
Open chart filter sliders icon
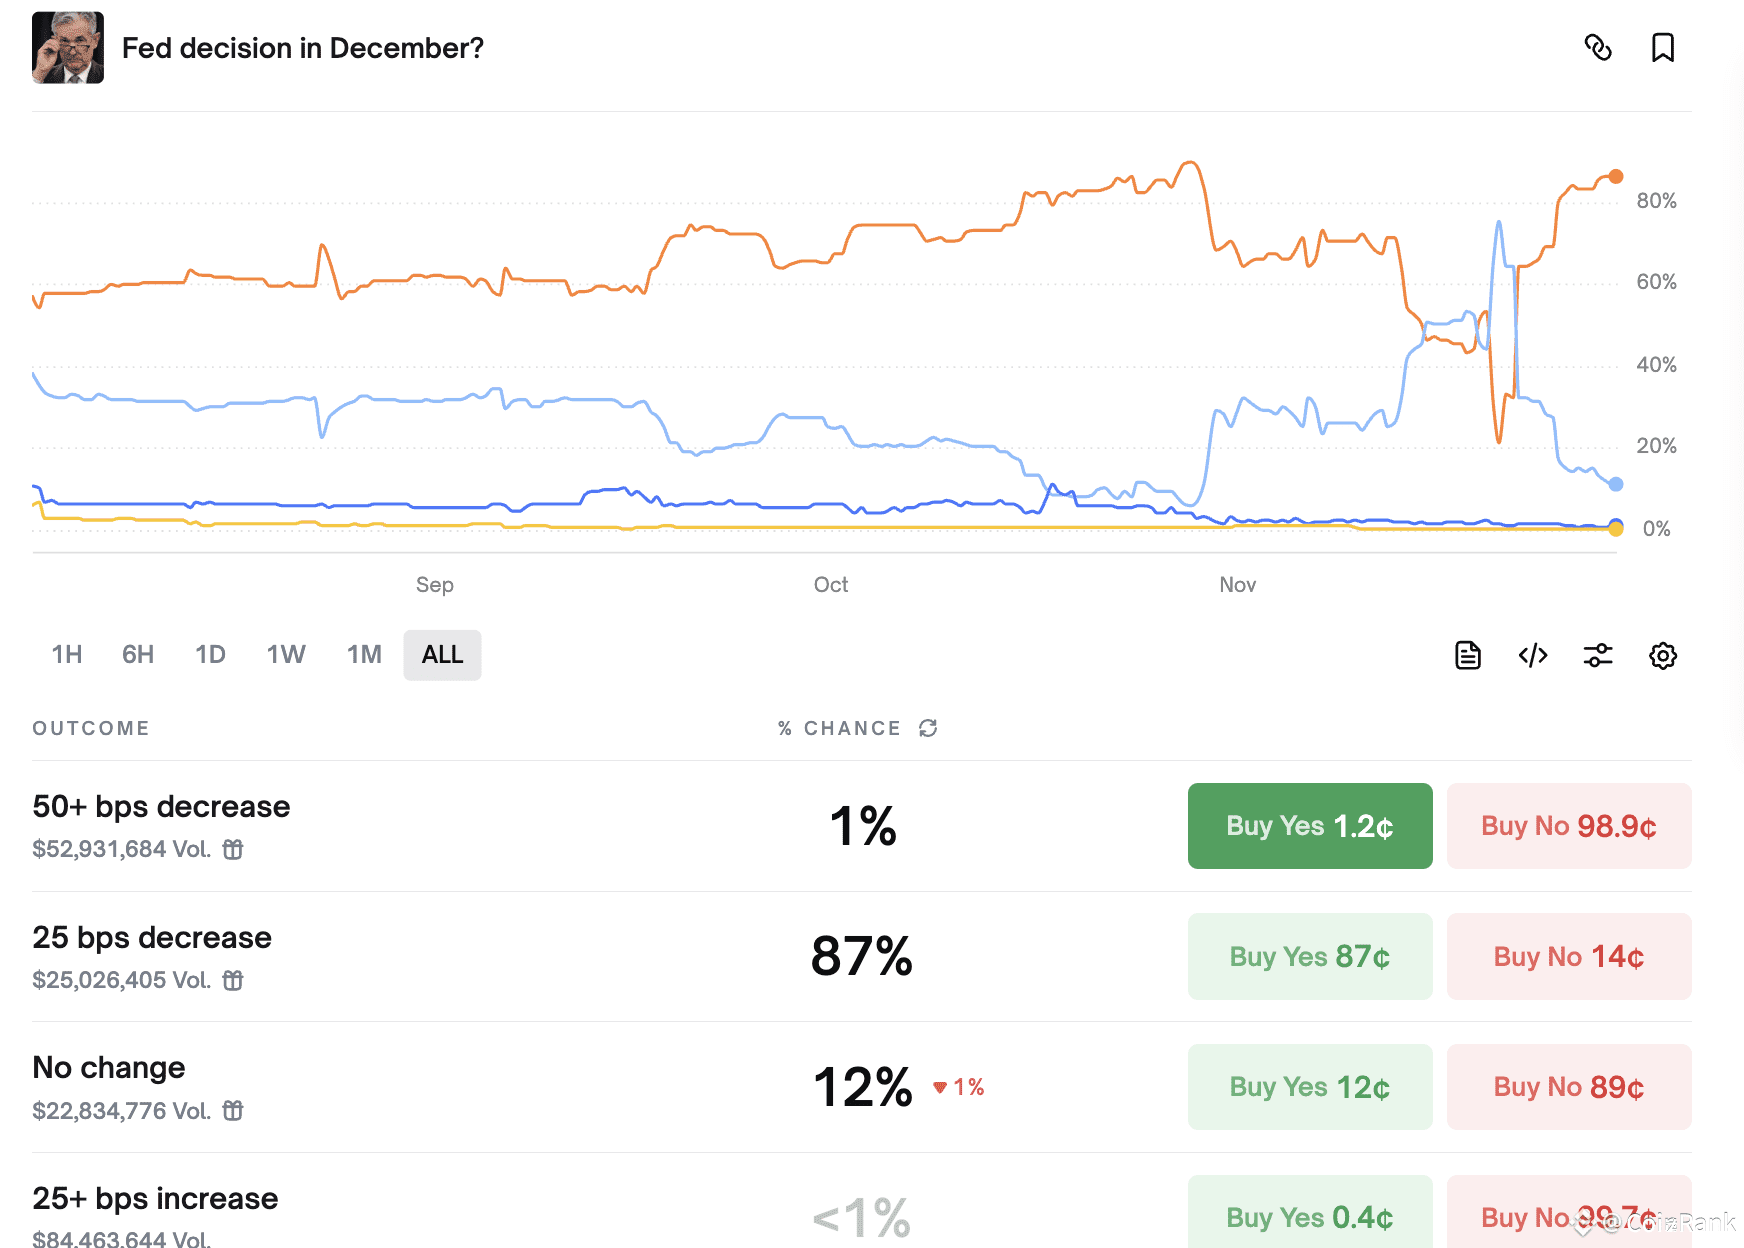coord(1598,655)
